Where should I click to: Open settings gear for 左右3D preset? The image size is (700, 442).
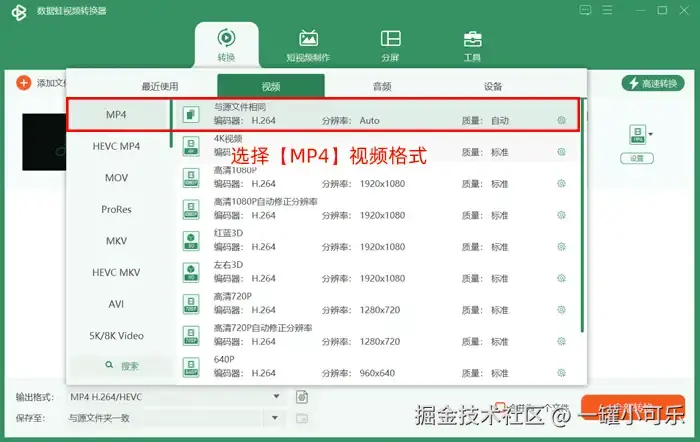pyautogui.click(x=562, y=278)
